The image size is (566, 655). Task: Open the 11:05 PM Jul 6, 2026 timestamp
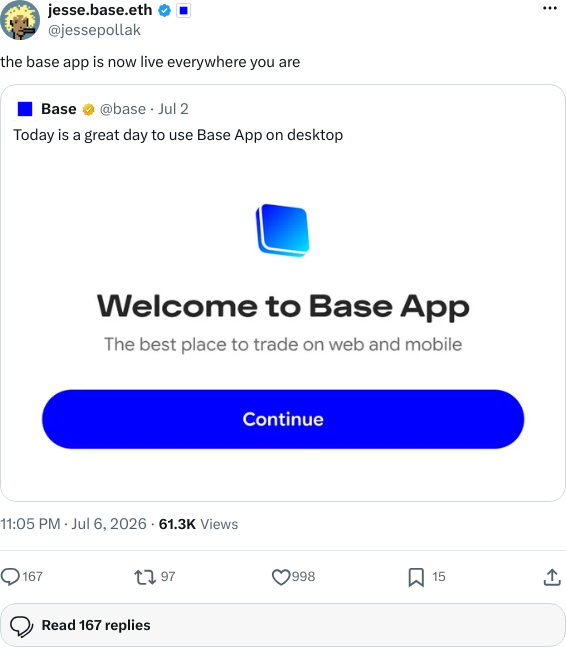pyautogui.click(x=74, y=524)
